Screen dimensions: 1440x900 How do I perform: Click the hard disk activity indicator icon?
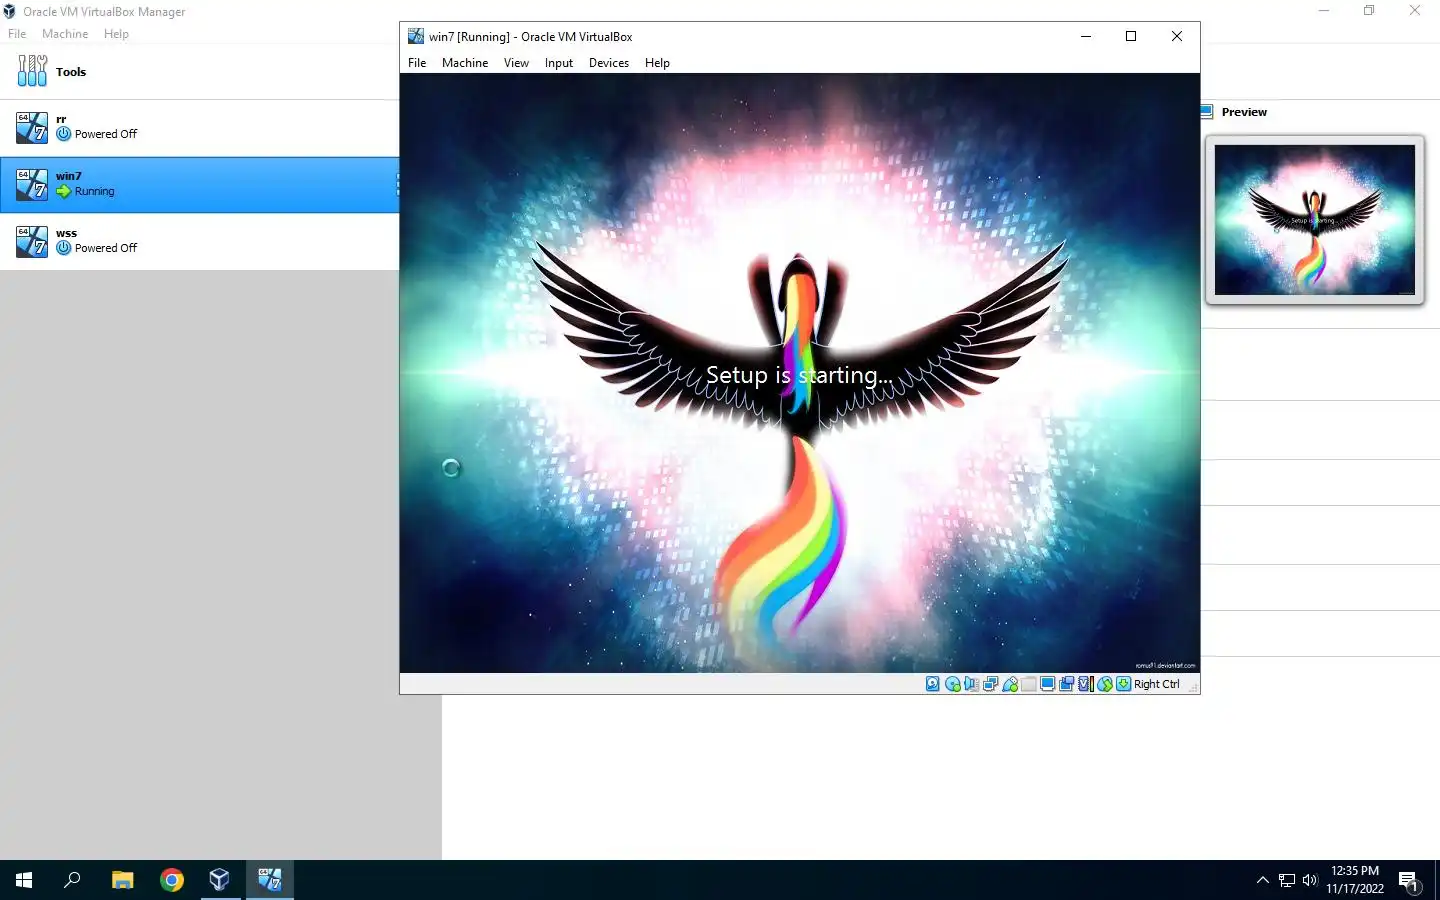click(x=933, y=684)
